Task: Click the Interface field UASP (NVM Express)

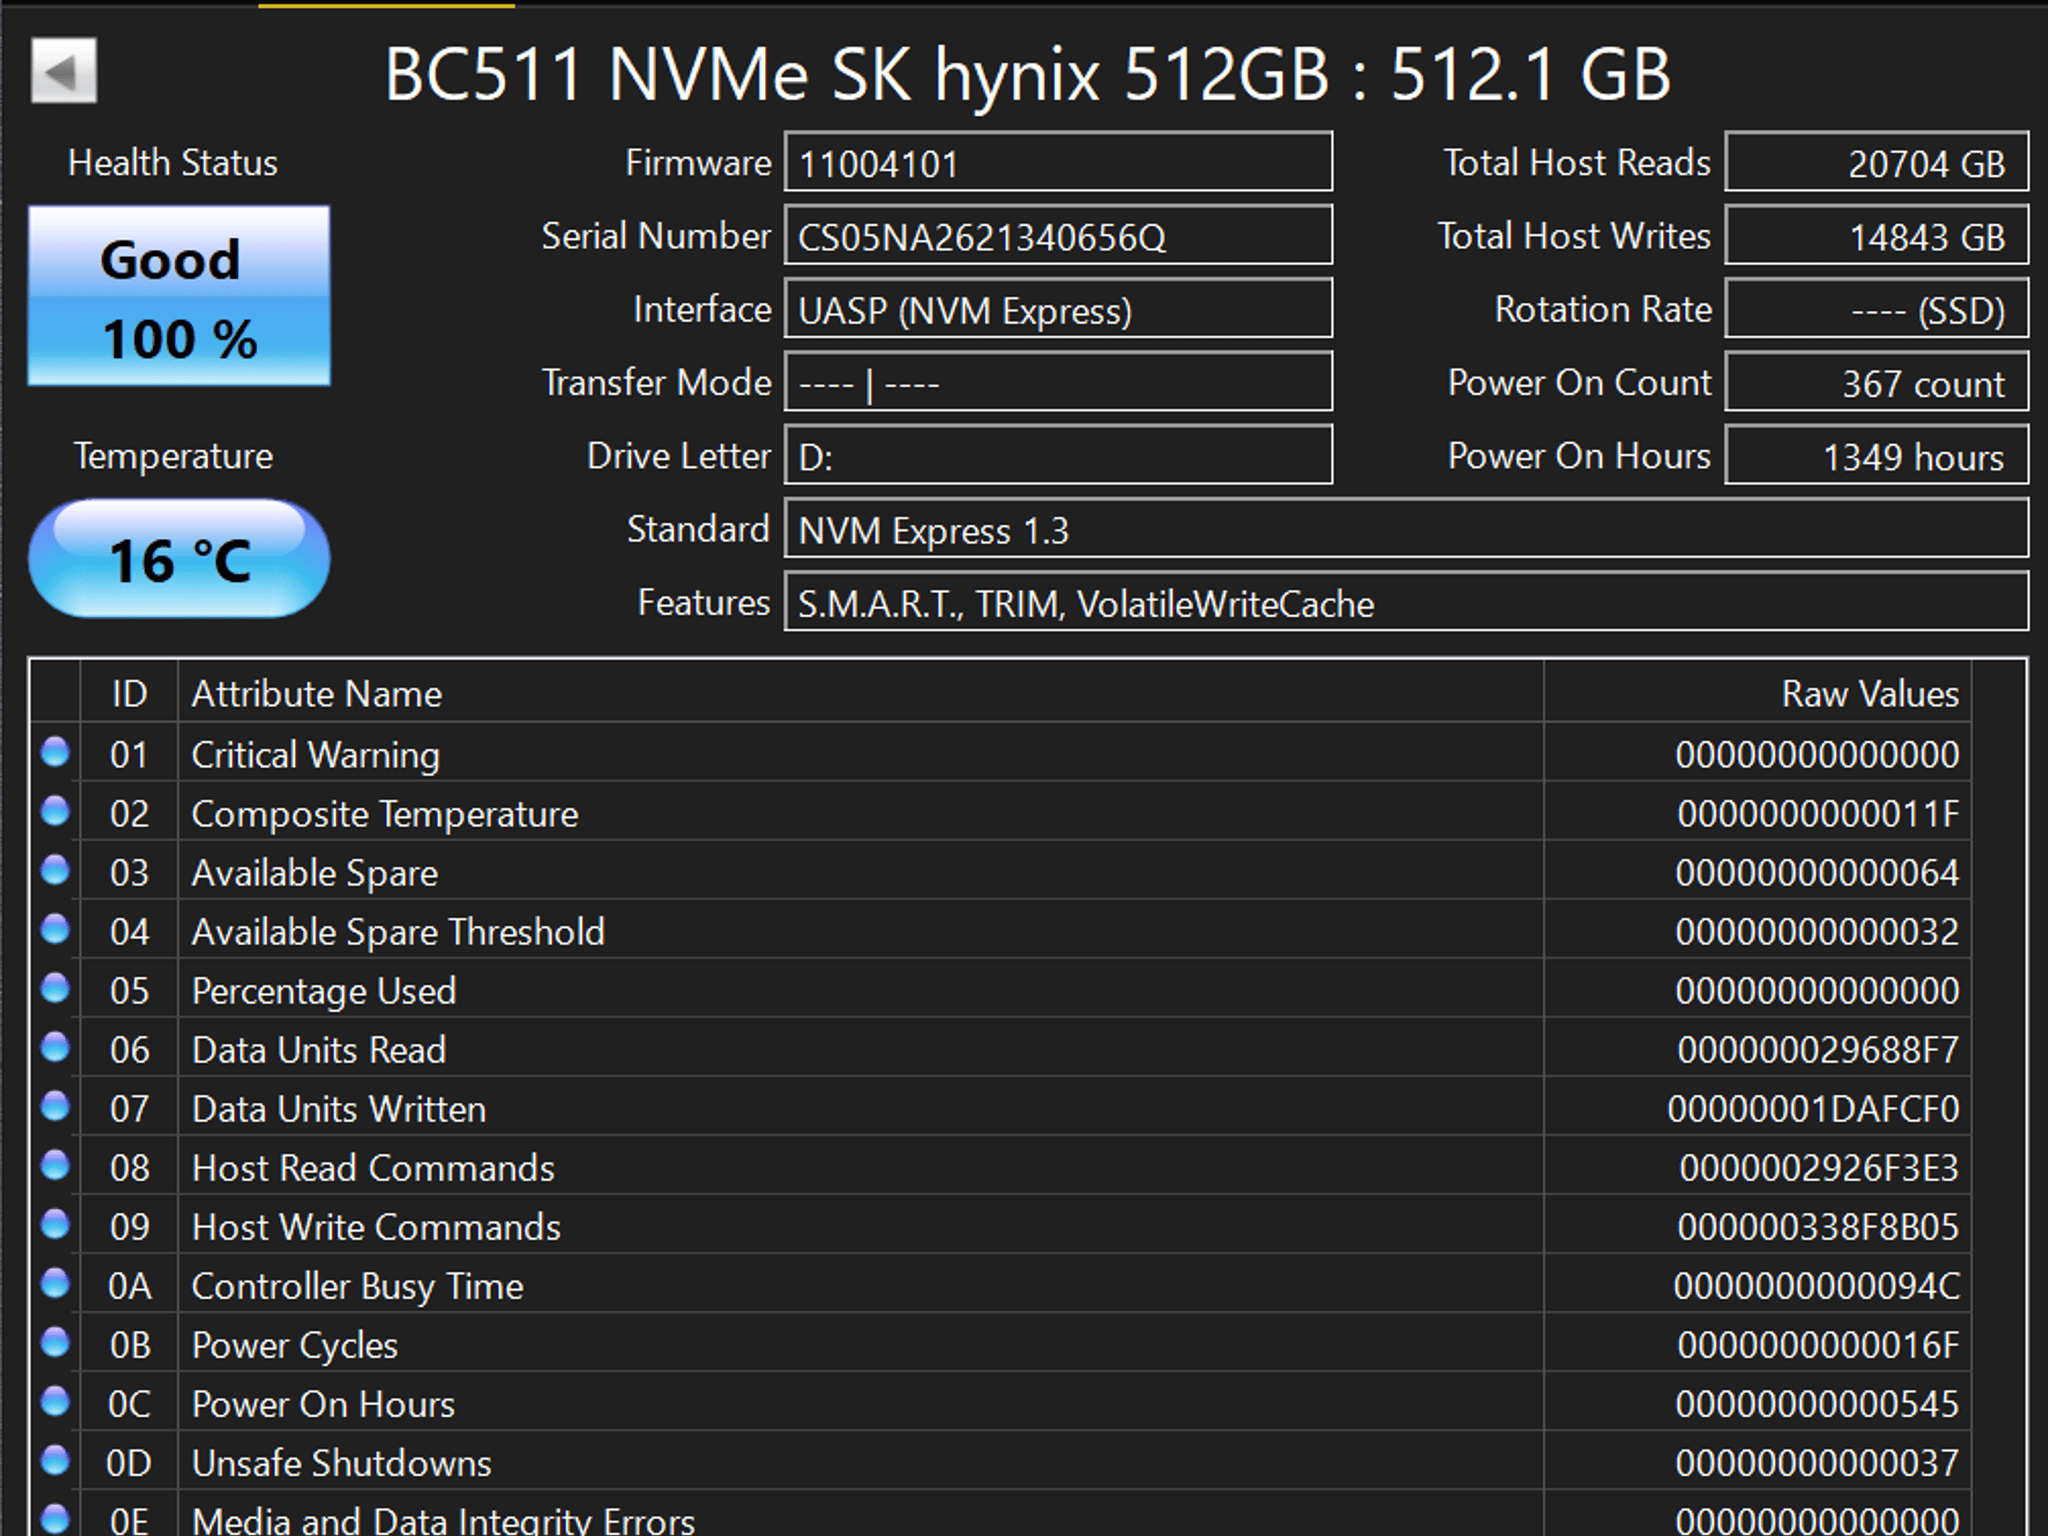Action: (1058, 309)
